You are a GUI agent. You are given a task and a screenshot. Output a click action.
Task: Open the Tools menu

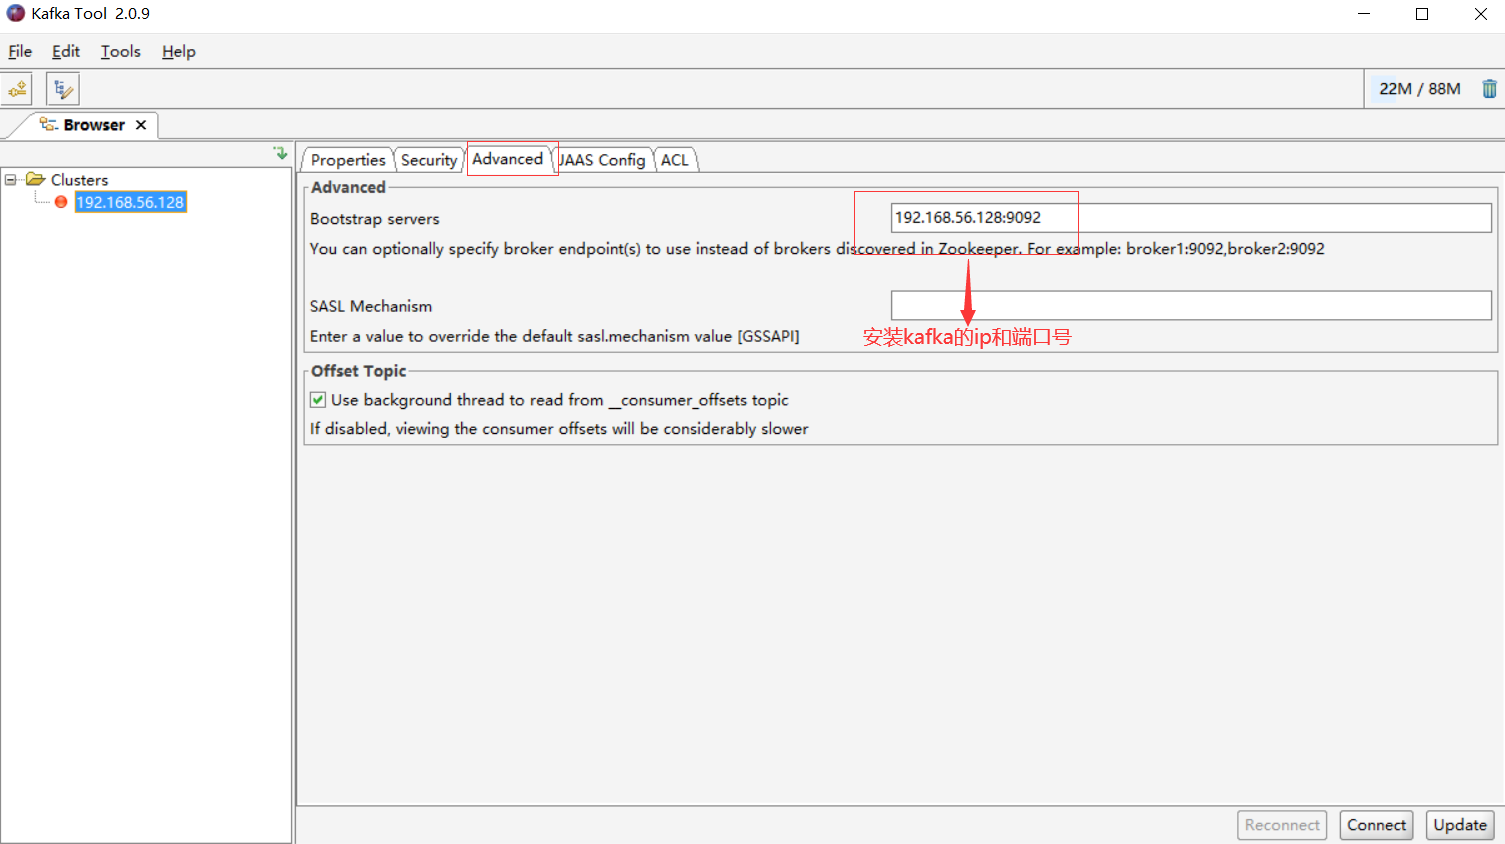coord(121,51)
